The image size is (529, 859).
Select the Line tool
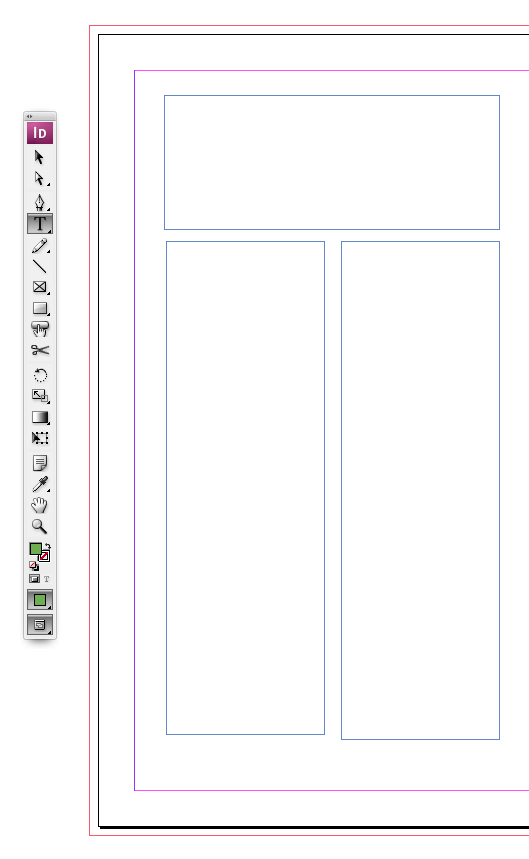pyautogui.click(x=39, y=266)
